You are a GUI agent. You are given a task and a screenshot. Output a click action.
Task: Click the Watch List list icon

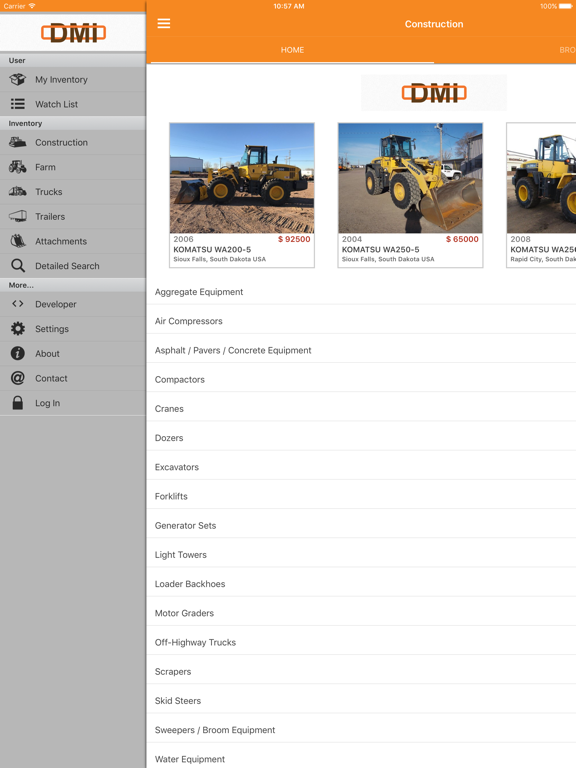(x=18, y=104)
